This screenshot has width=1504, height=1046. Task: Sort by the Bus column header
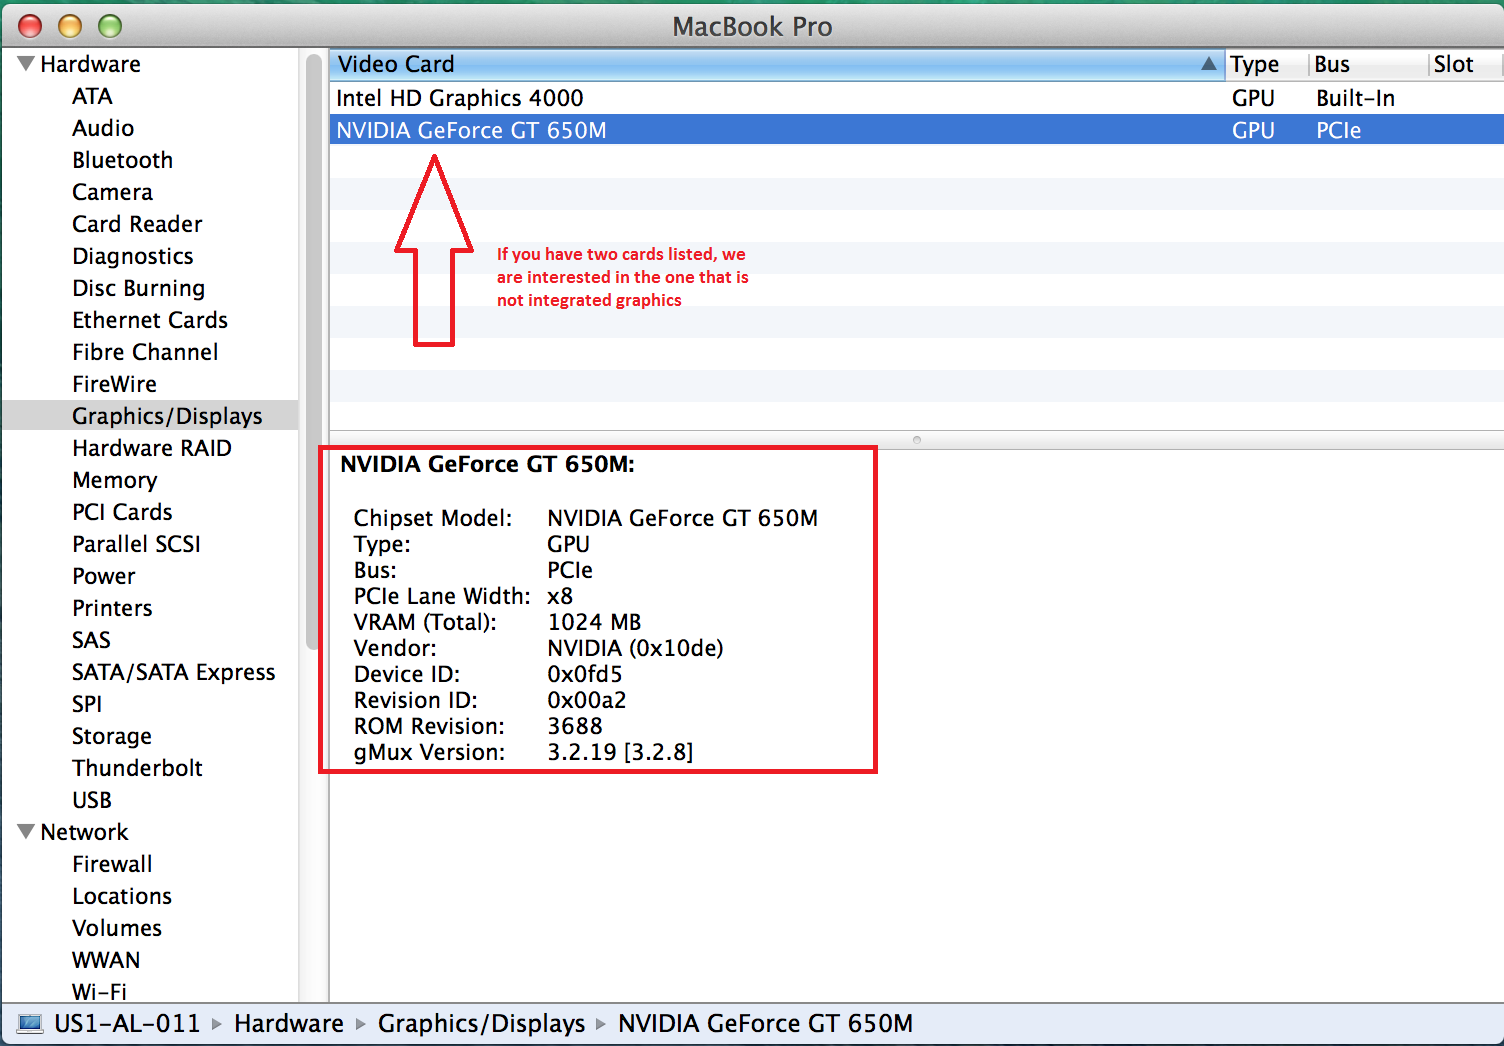pos(1332,64)
